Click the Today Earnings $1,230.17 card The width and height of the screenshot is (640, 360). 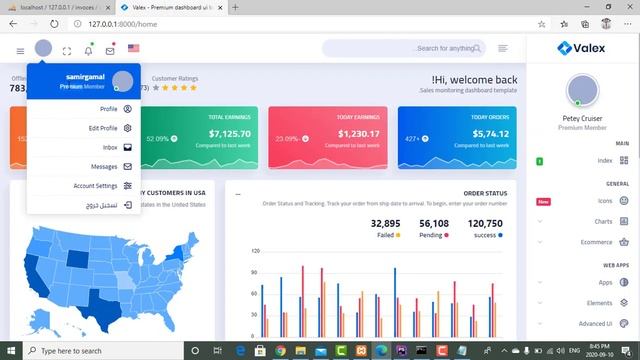(x=328, y=138)
